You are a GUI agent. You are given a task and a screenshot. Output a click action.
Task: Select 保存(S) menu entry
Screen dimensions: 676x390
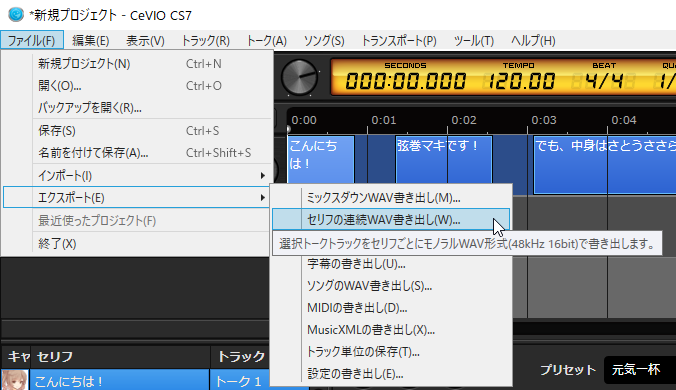[137, 131]
